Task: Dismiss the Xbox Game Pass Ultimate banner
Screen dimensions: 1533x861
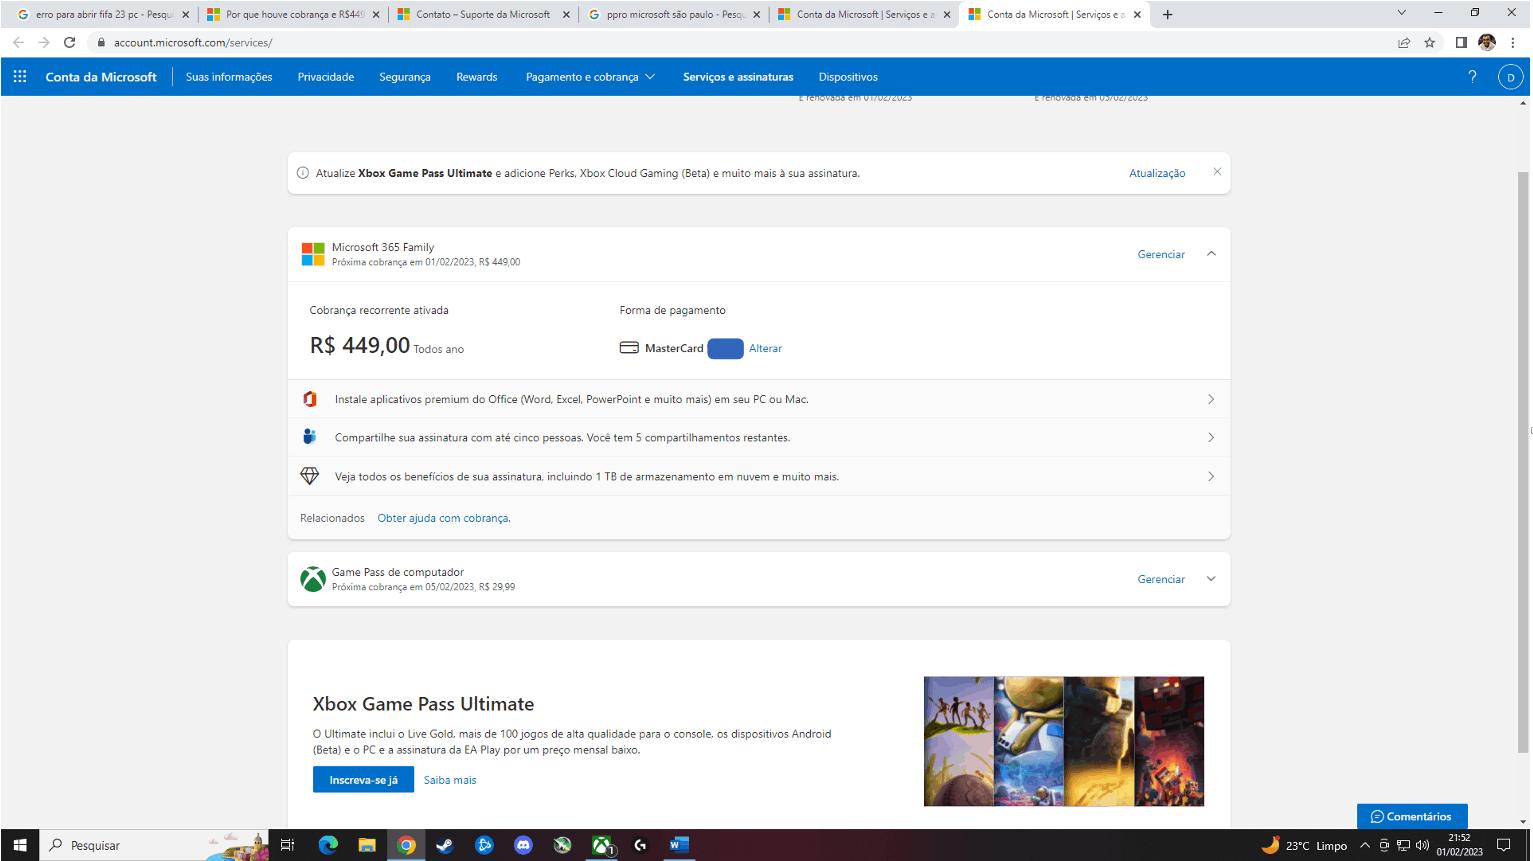Action: [1217, 172]
